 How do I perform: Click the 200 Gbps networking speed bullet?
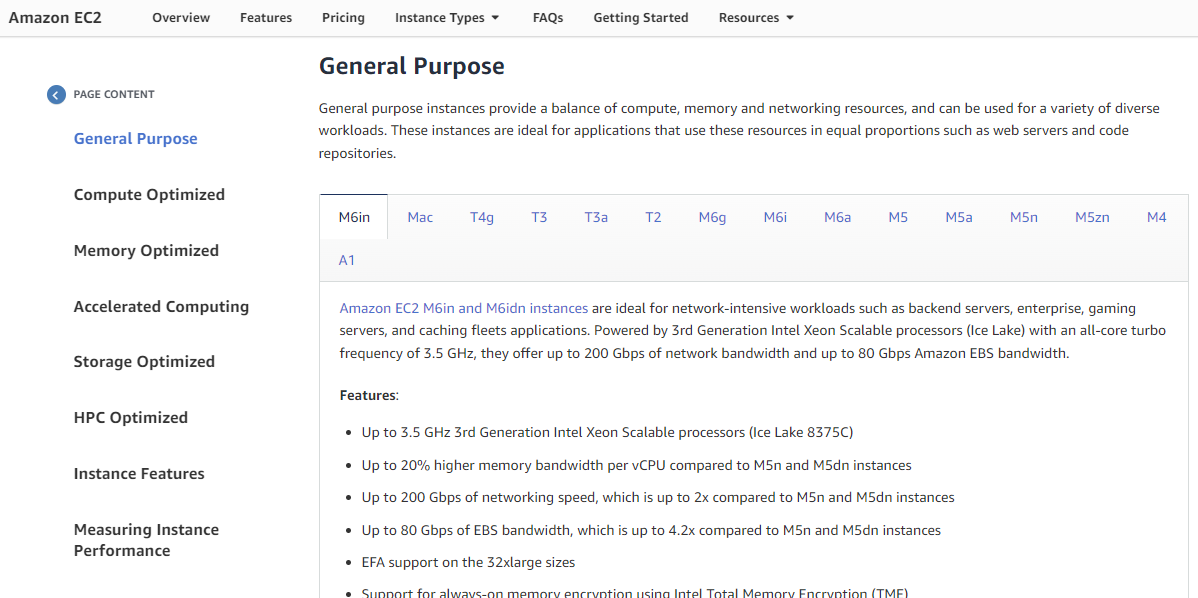coord(658,497)
